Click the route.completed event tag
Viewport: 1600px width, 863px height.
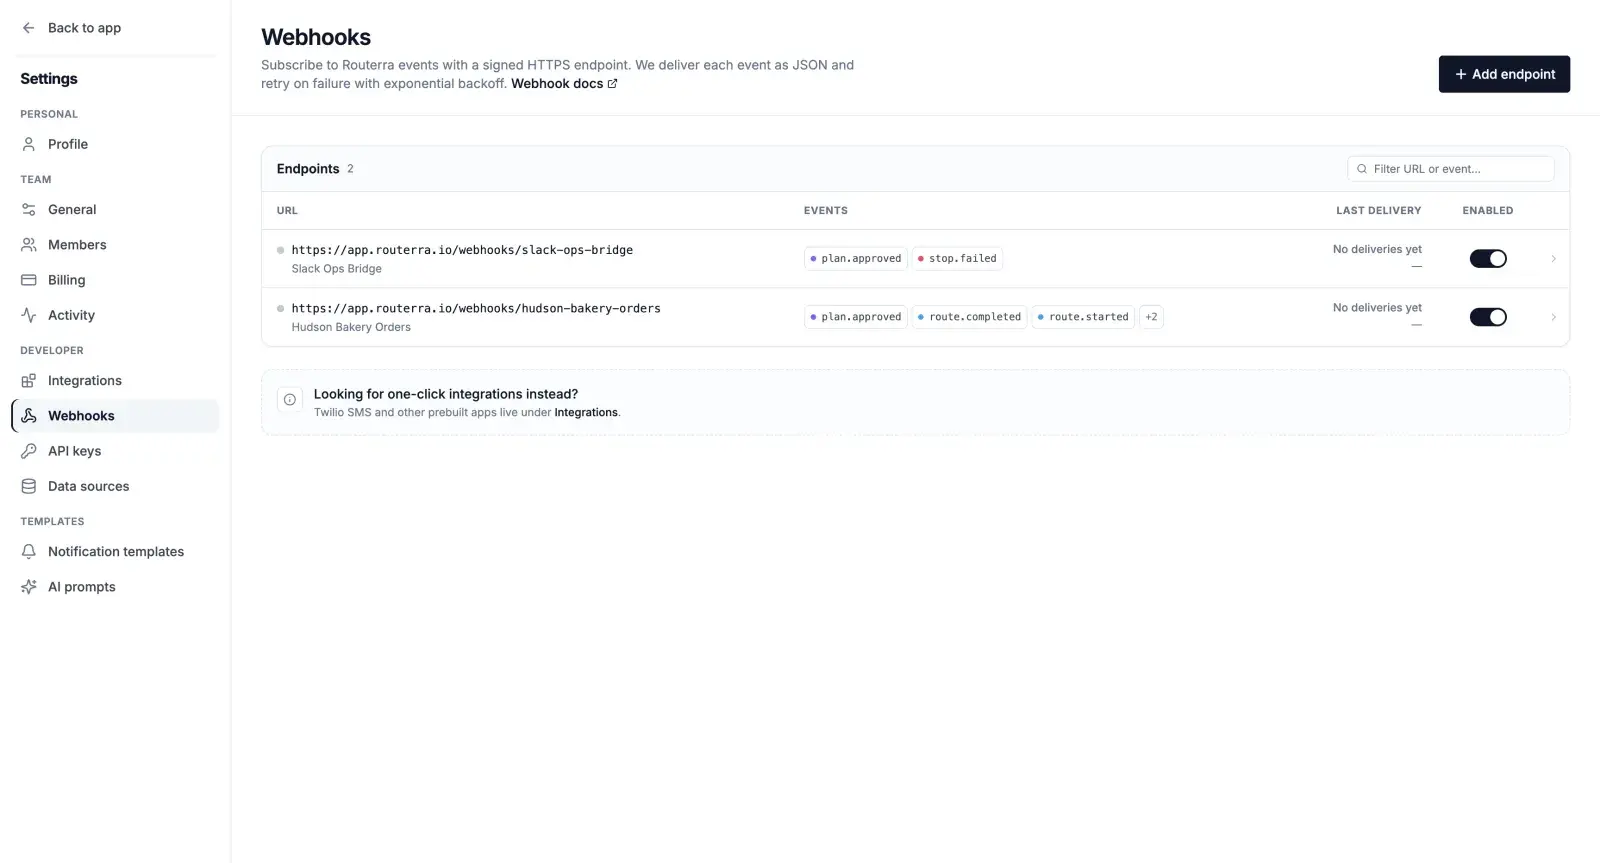tap(969, 317)
